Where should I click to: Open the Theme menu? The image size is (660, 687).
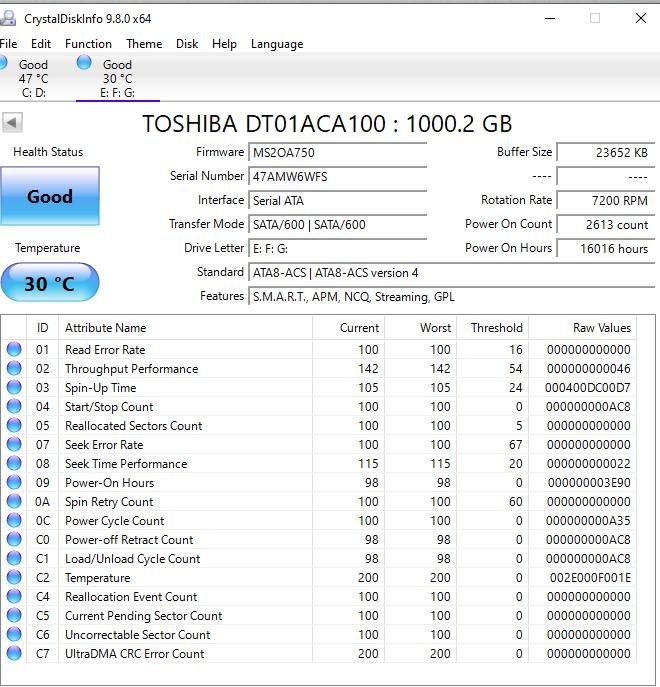click(144, 44)
